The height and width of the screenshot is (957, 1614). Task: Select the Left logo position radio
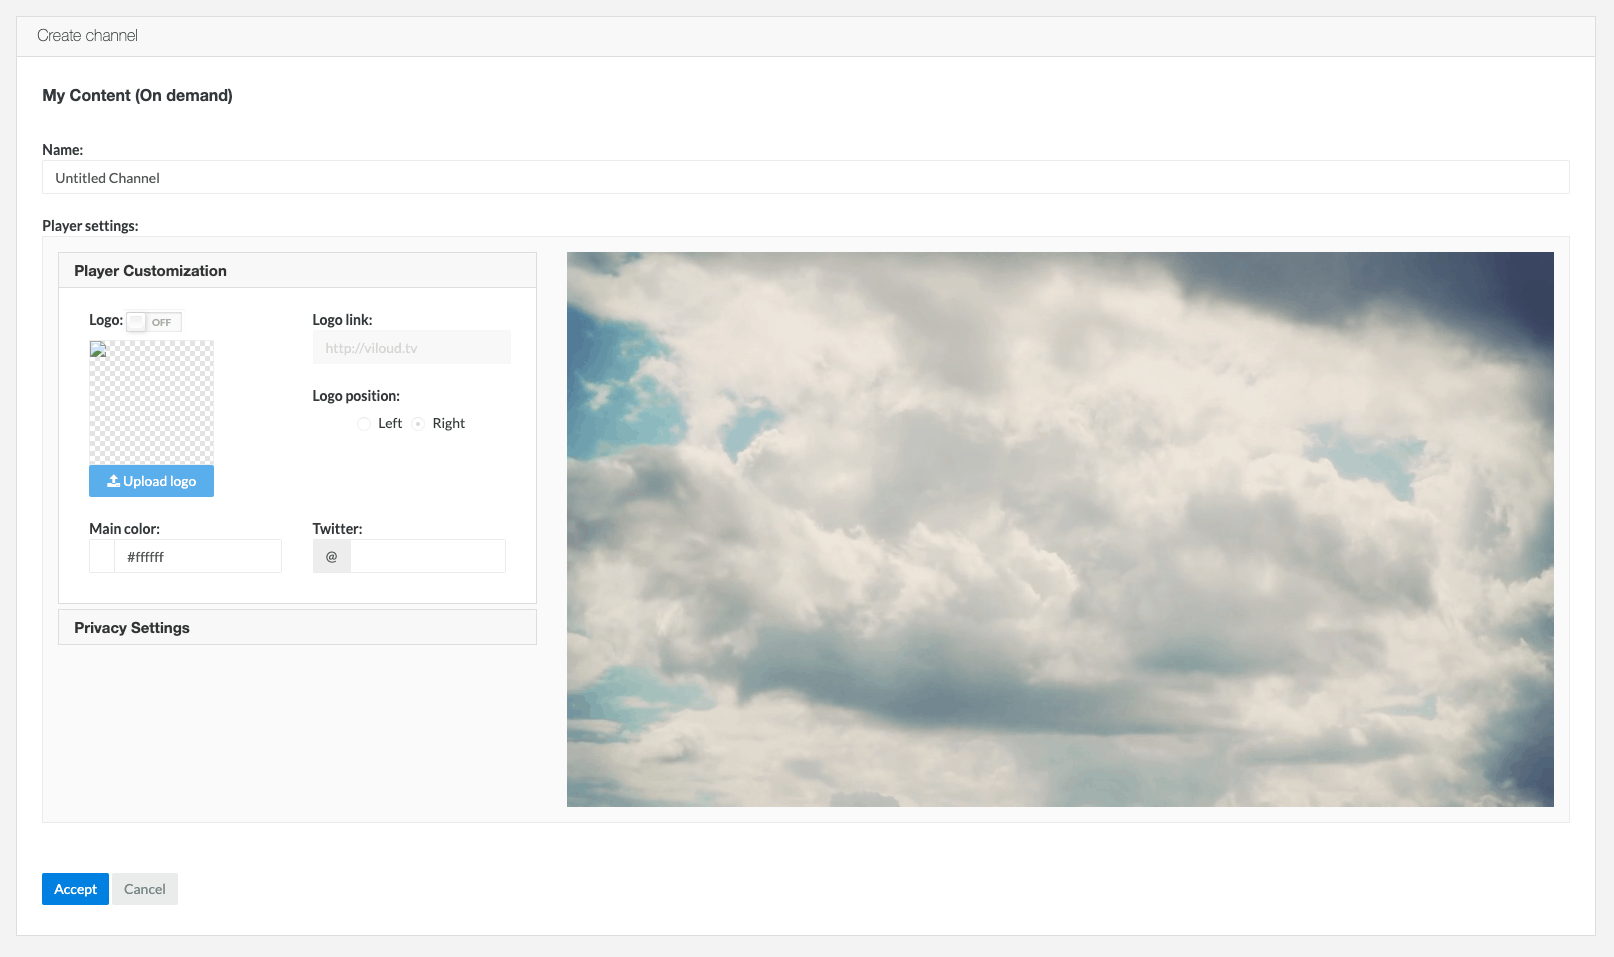coord(364,424)
